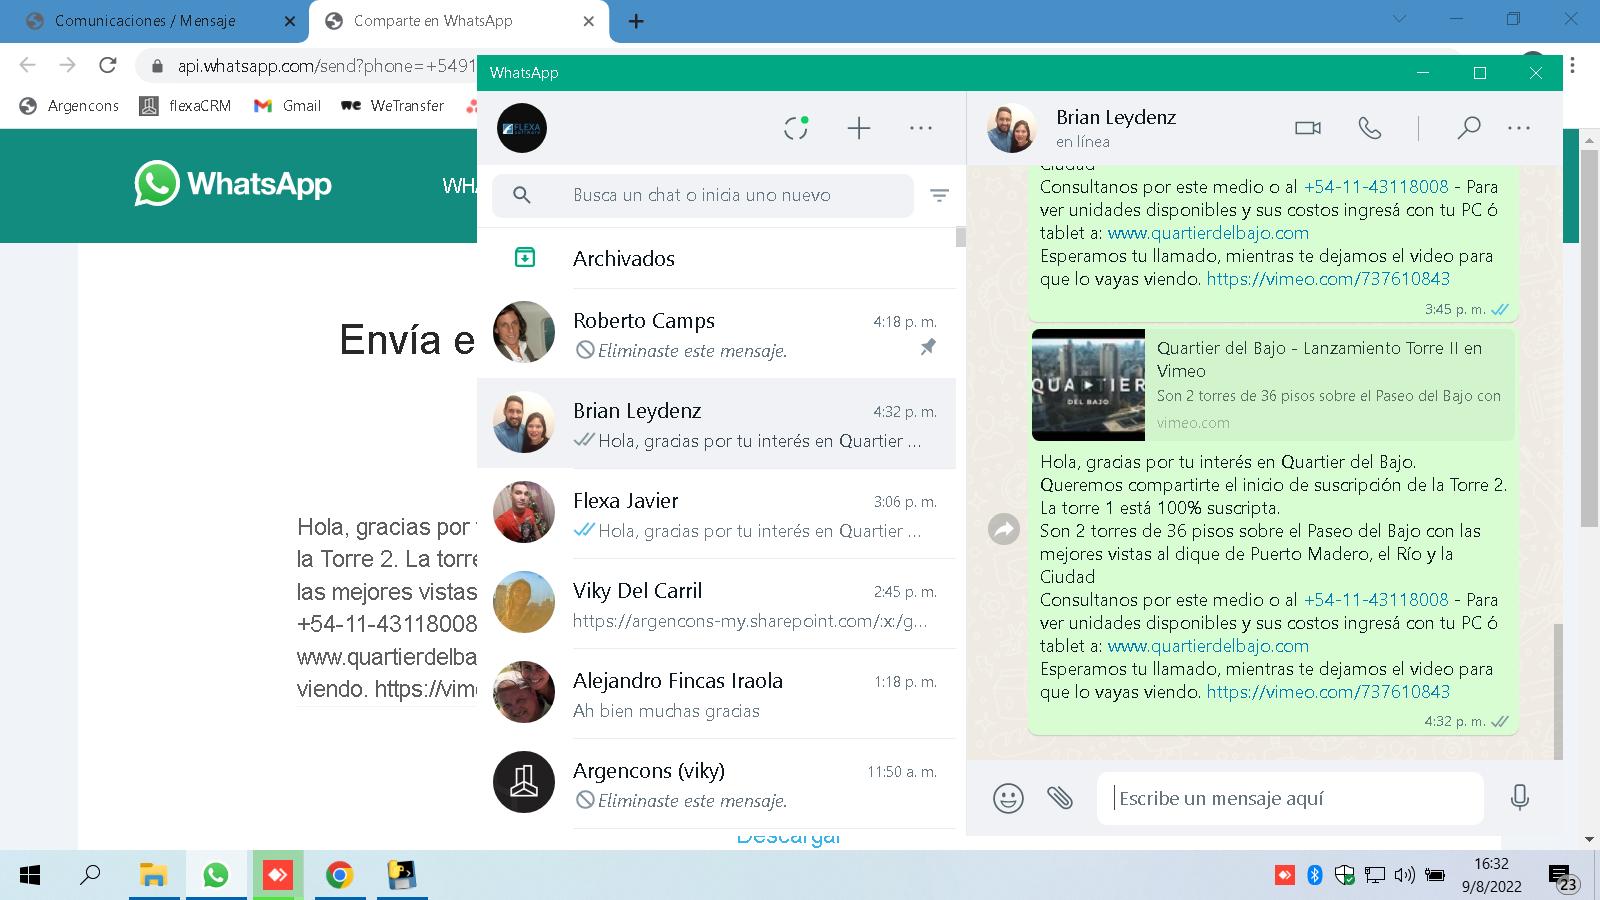
Task: Open the Argencons bookmark
Action: pyautogui.click(x=70, y=106)
